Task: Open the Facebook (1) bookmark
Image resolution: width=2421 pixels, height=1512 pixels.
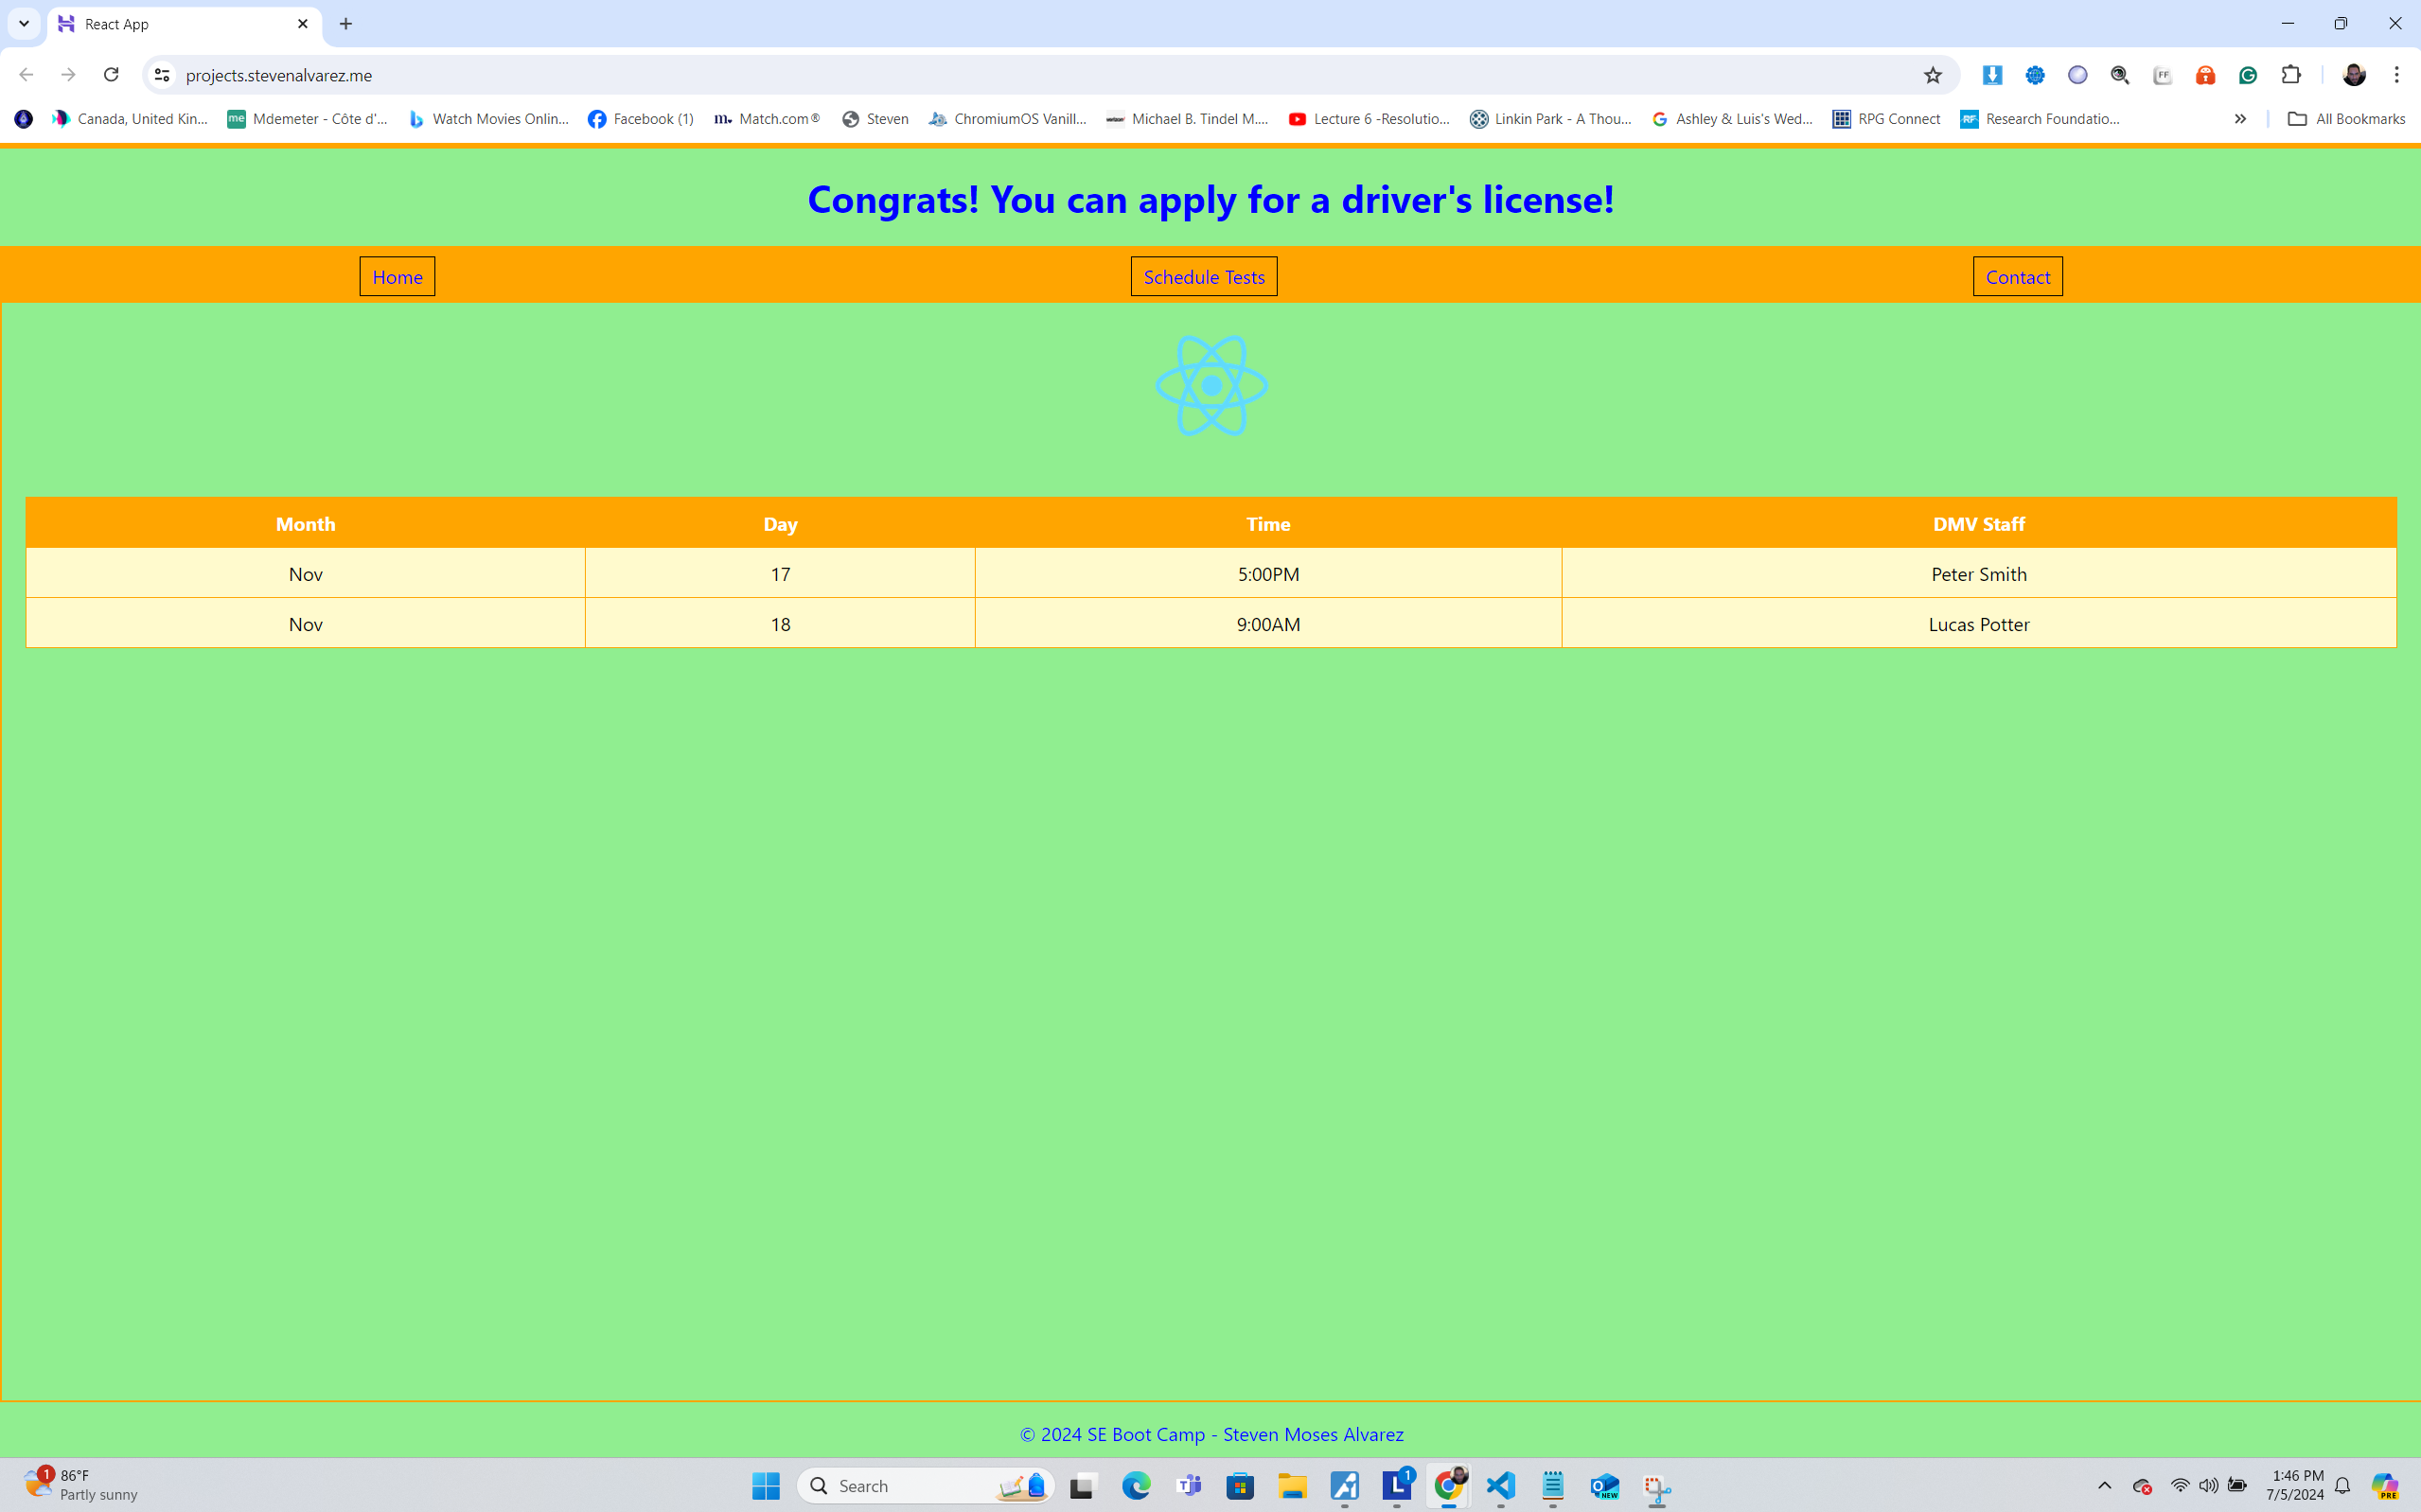Action: [641, 119]
